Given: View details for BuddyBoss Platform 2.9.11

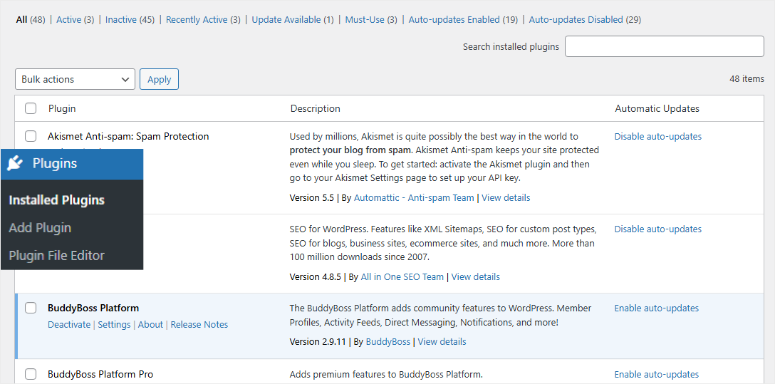Looking at the screenshot, I should coord(442,341).
